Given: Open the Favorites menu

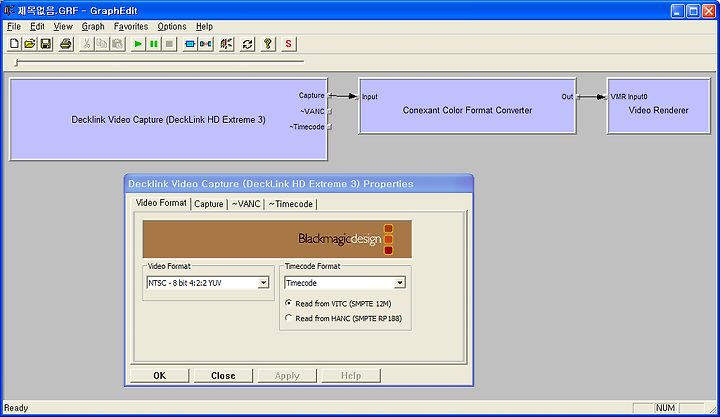Looking at the screenshot, I should (x=131, y=27).
